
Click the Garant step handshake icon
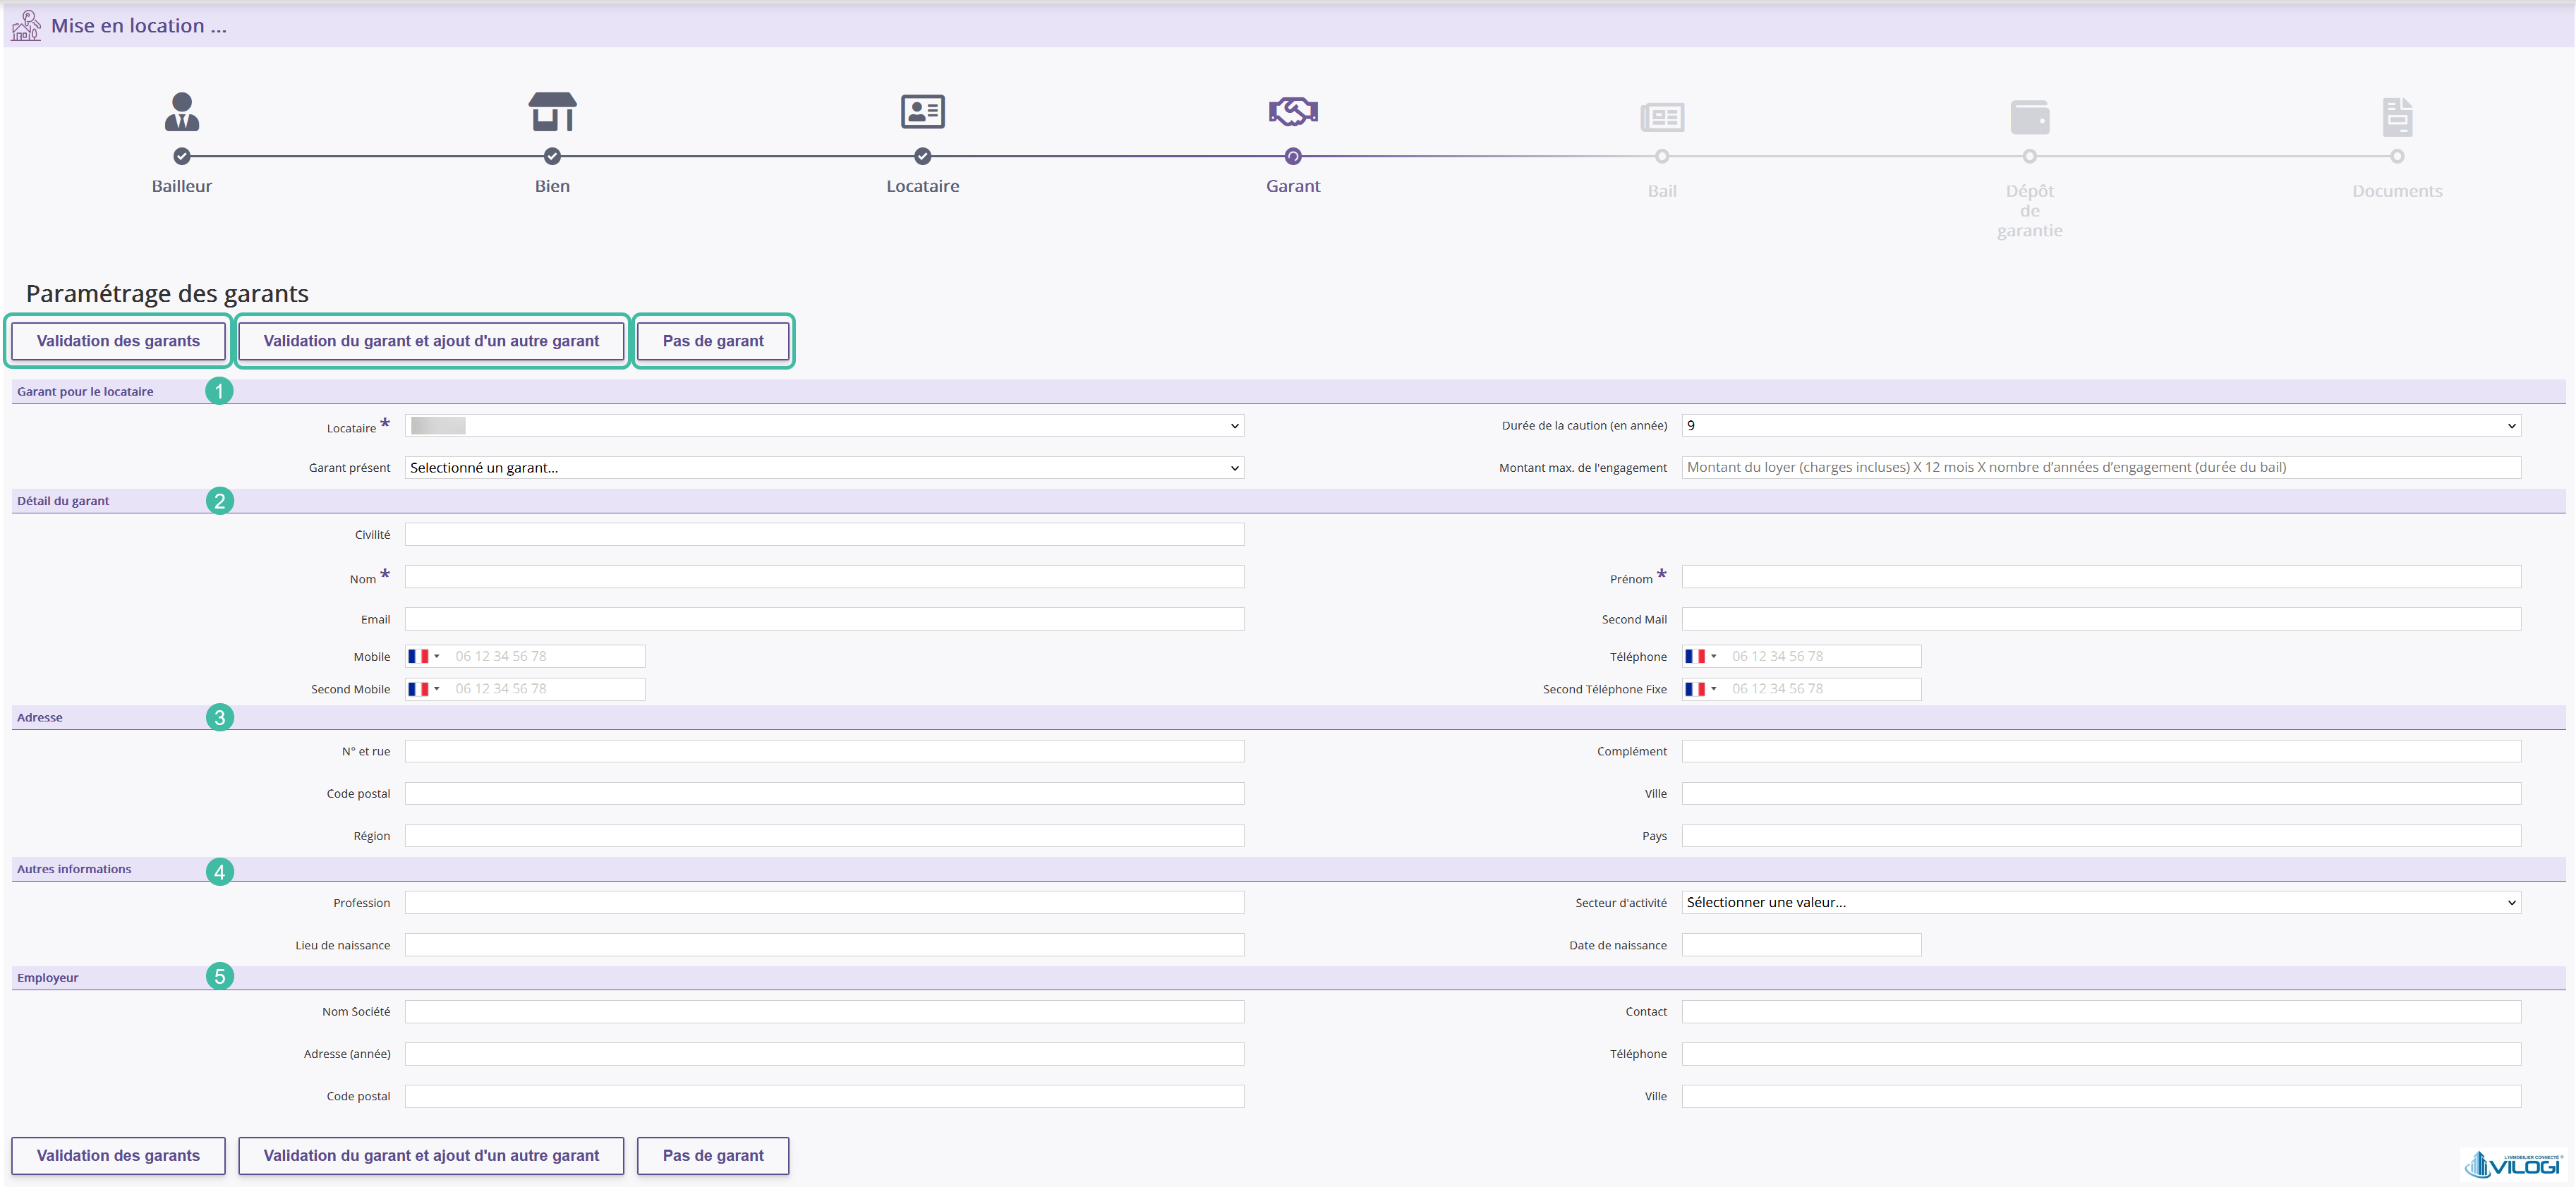pos(1293,111)
